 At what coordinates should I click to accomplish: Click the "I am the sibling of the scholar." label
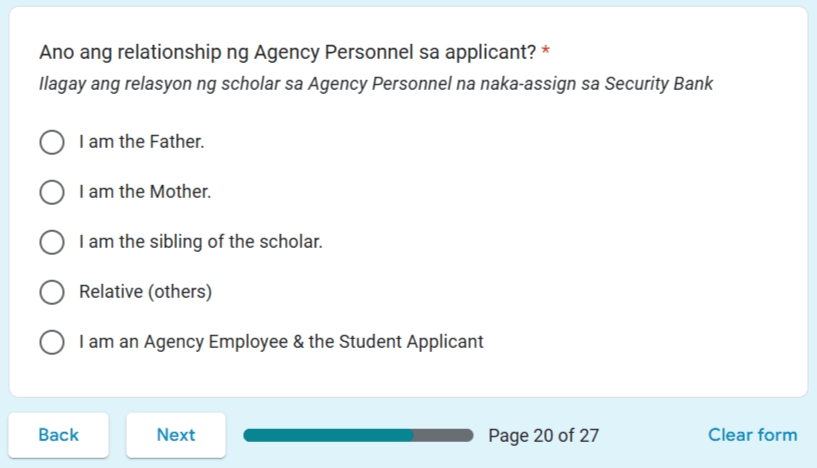pyautogui.click(x=201, y=242)
